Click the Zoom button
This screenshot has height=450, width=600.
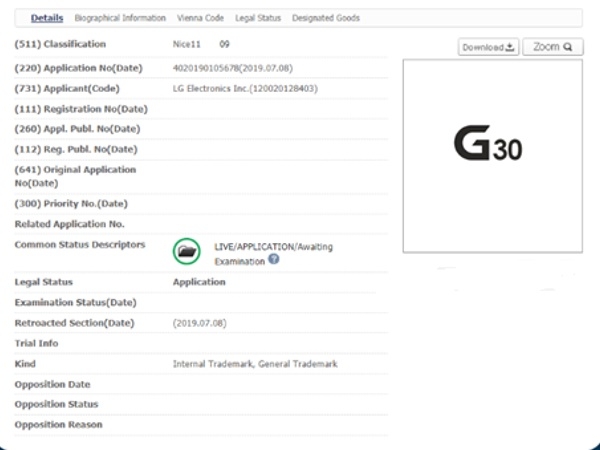click(x=553, y=47)
